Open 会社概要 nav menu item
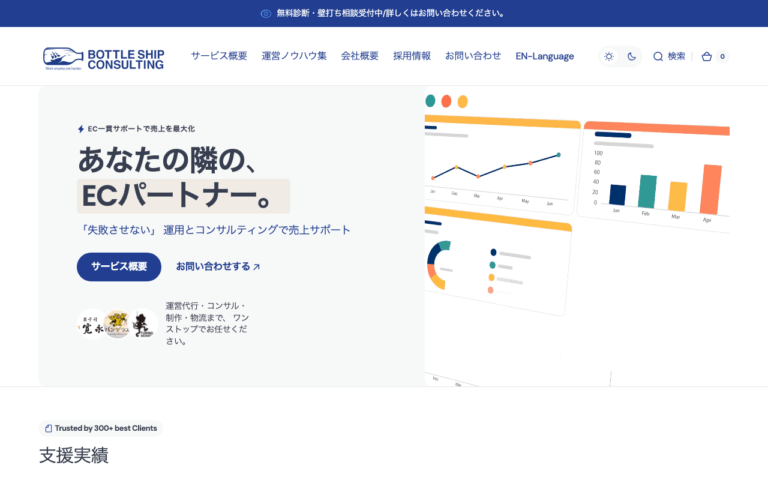768x480 pixels. [360, 56]
